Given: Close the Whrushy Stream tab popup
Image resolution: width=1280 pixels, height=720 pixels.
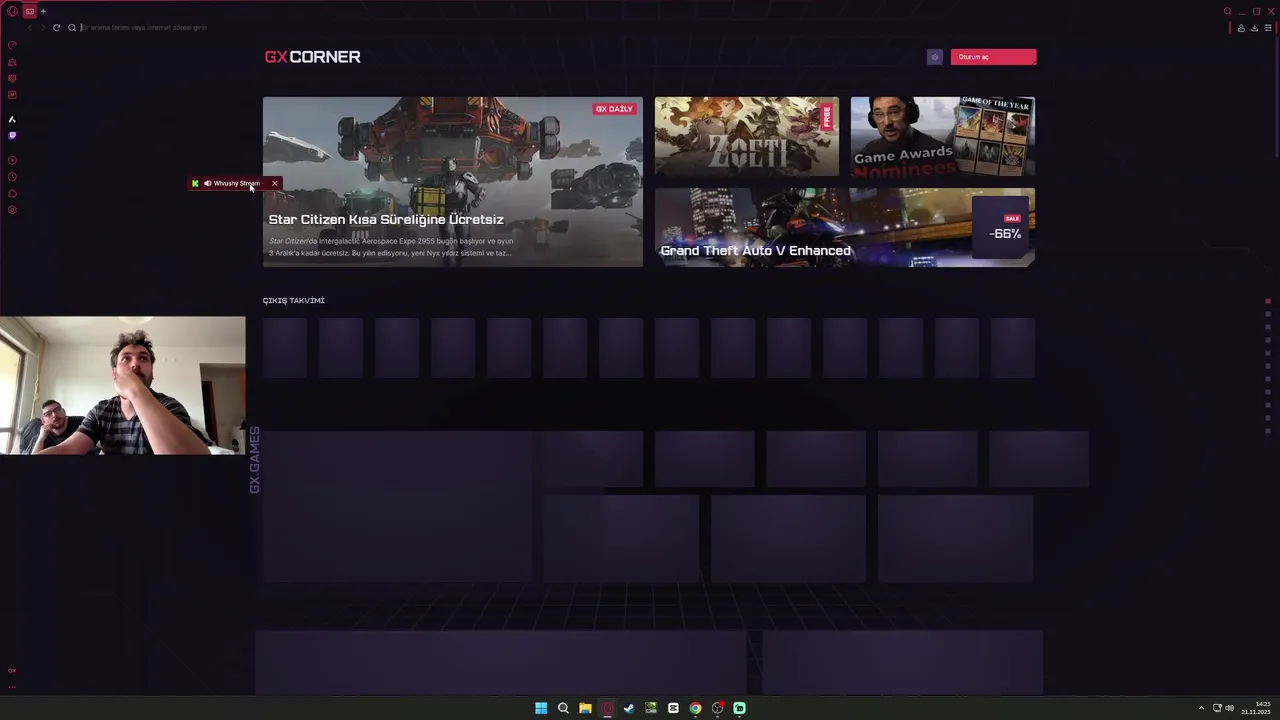Looking at the screenshot, I should point(274,183).
